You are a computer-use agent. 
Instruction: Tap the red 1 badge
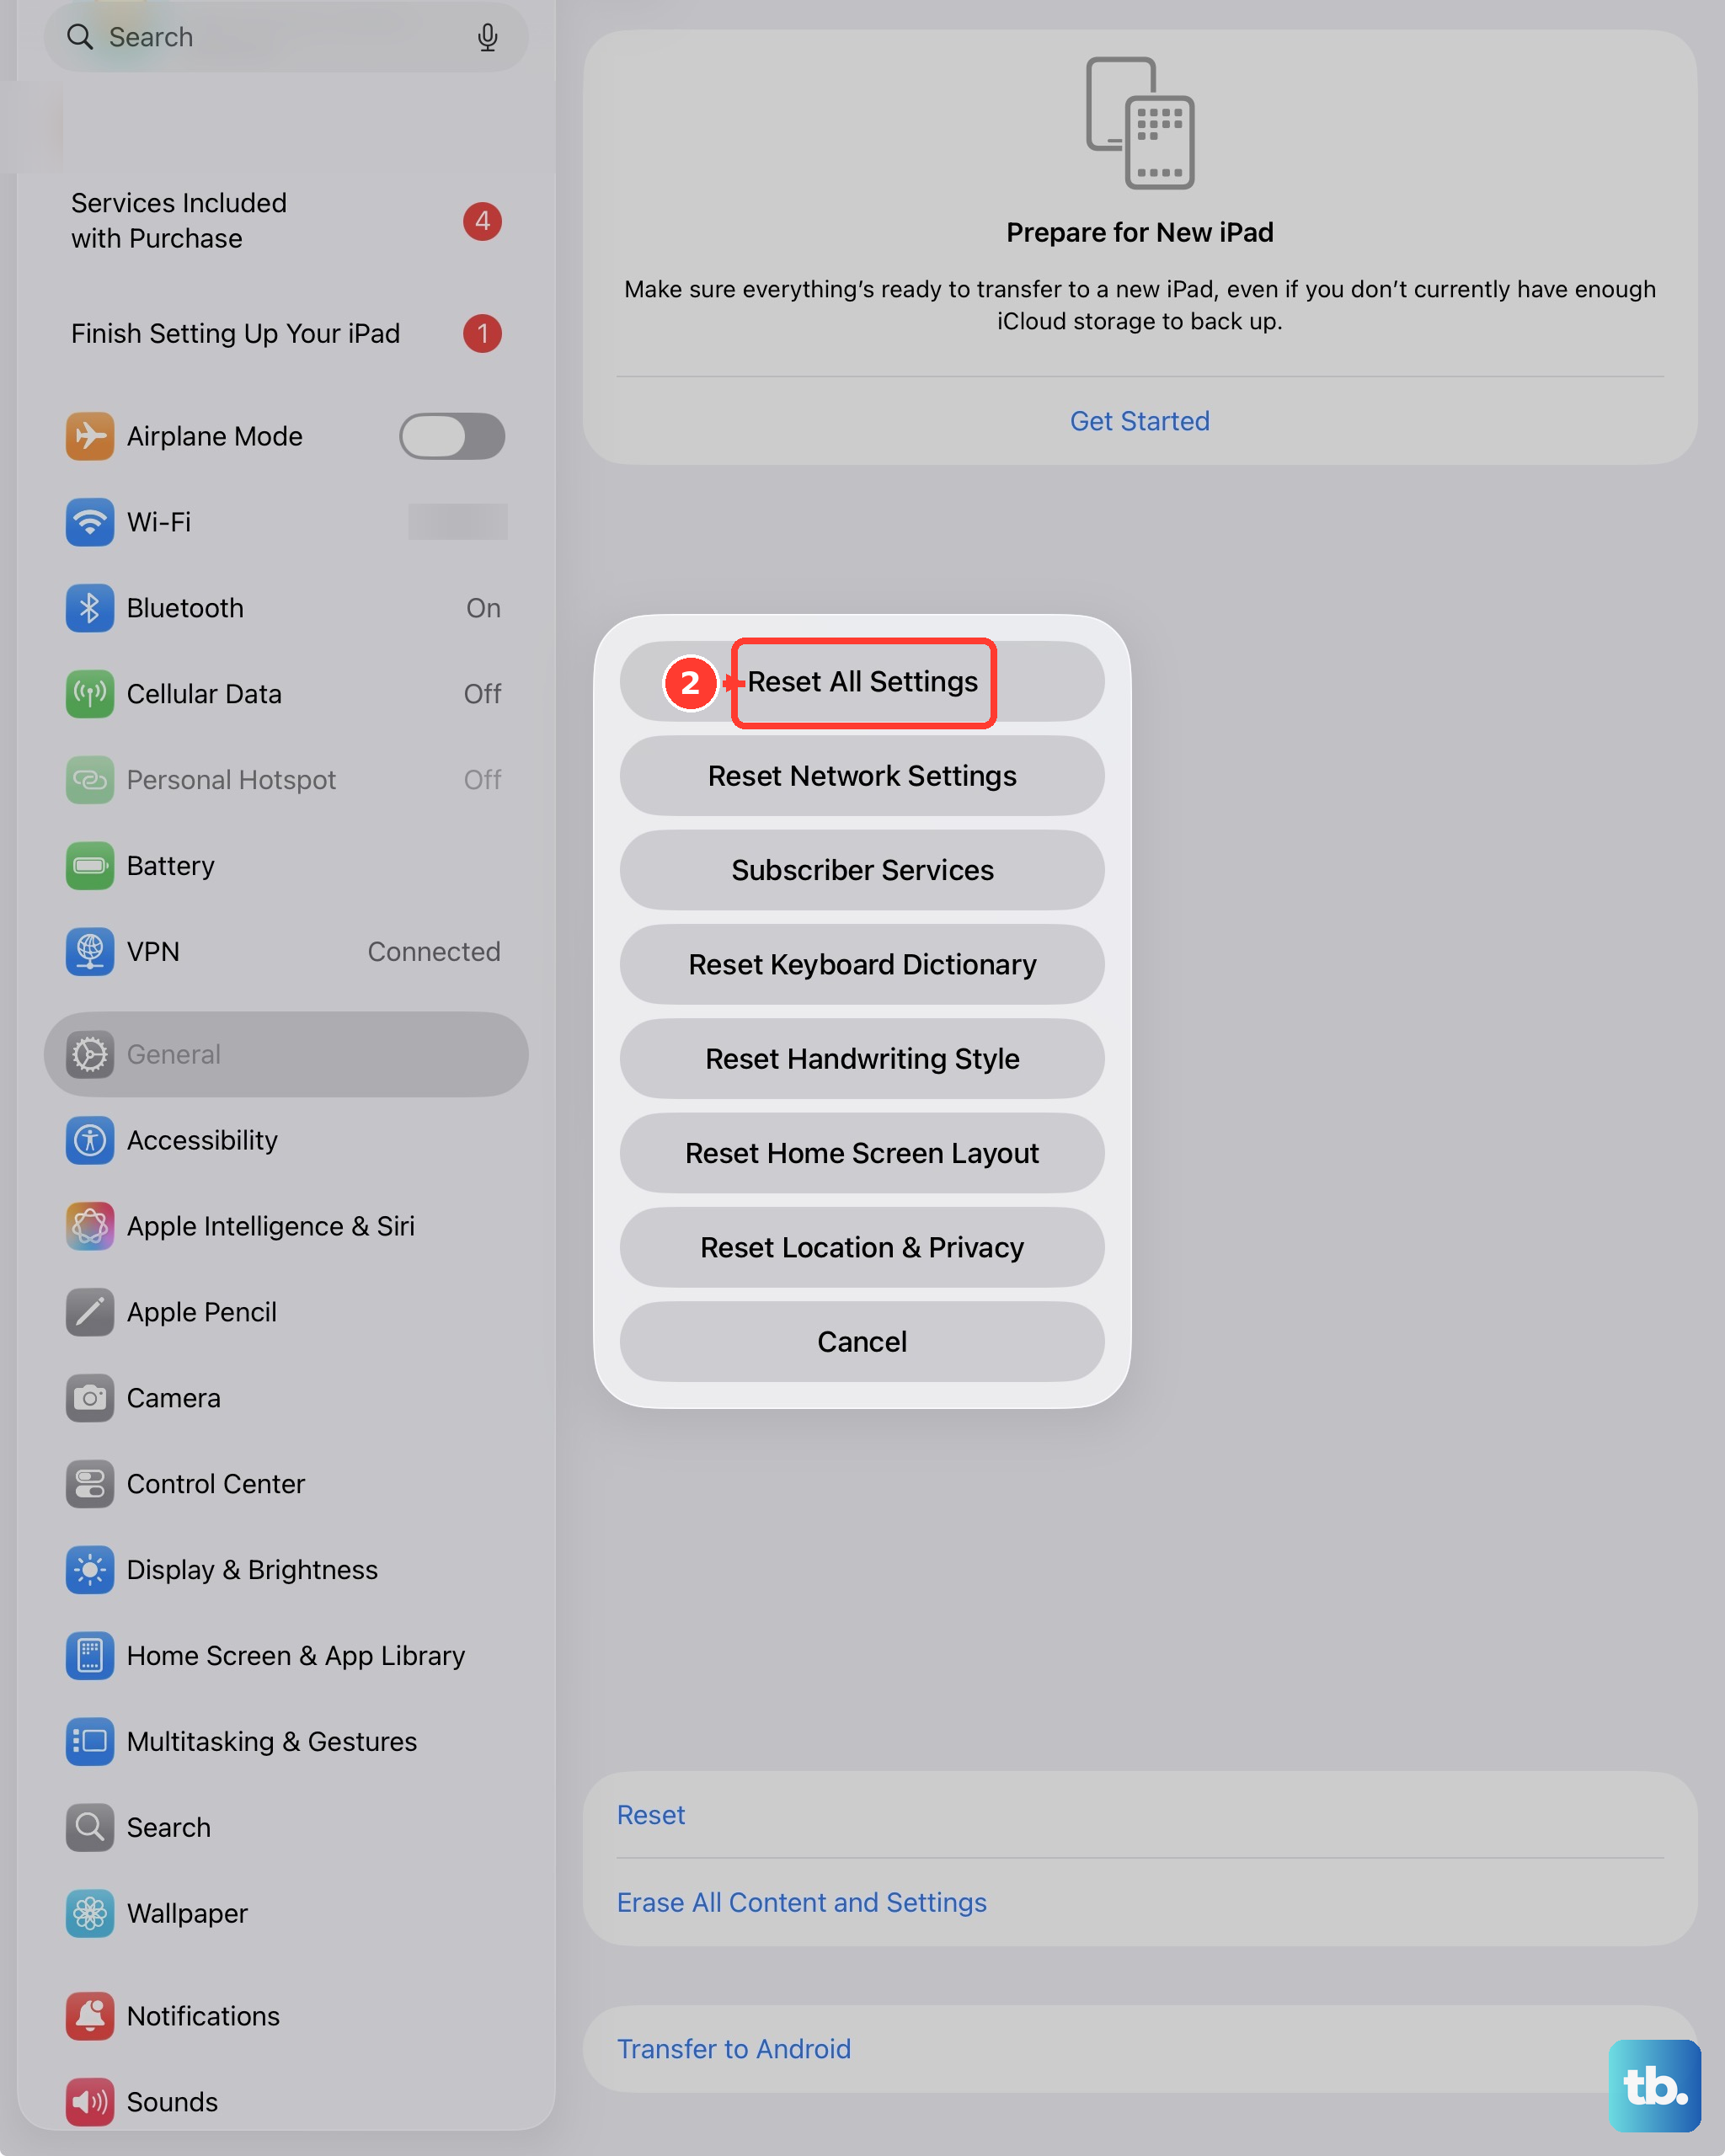[482, 333]
